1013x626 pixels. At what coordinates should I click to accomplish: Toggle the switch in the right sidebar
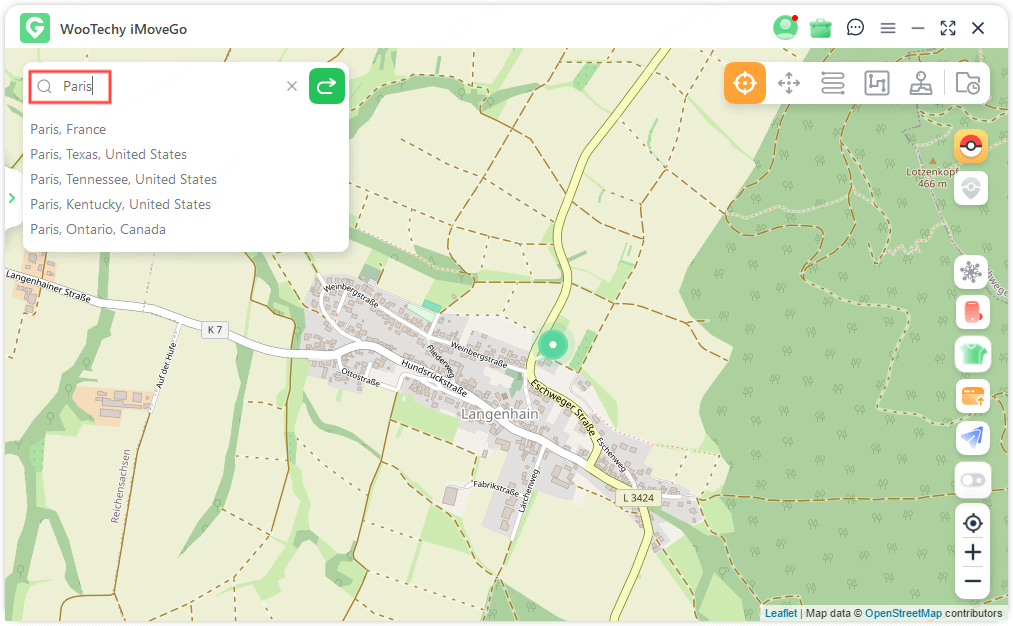(x=972, y=480)
